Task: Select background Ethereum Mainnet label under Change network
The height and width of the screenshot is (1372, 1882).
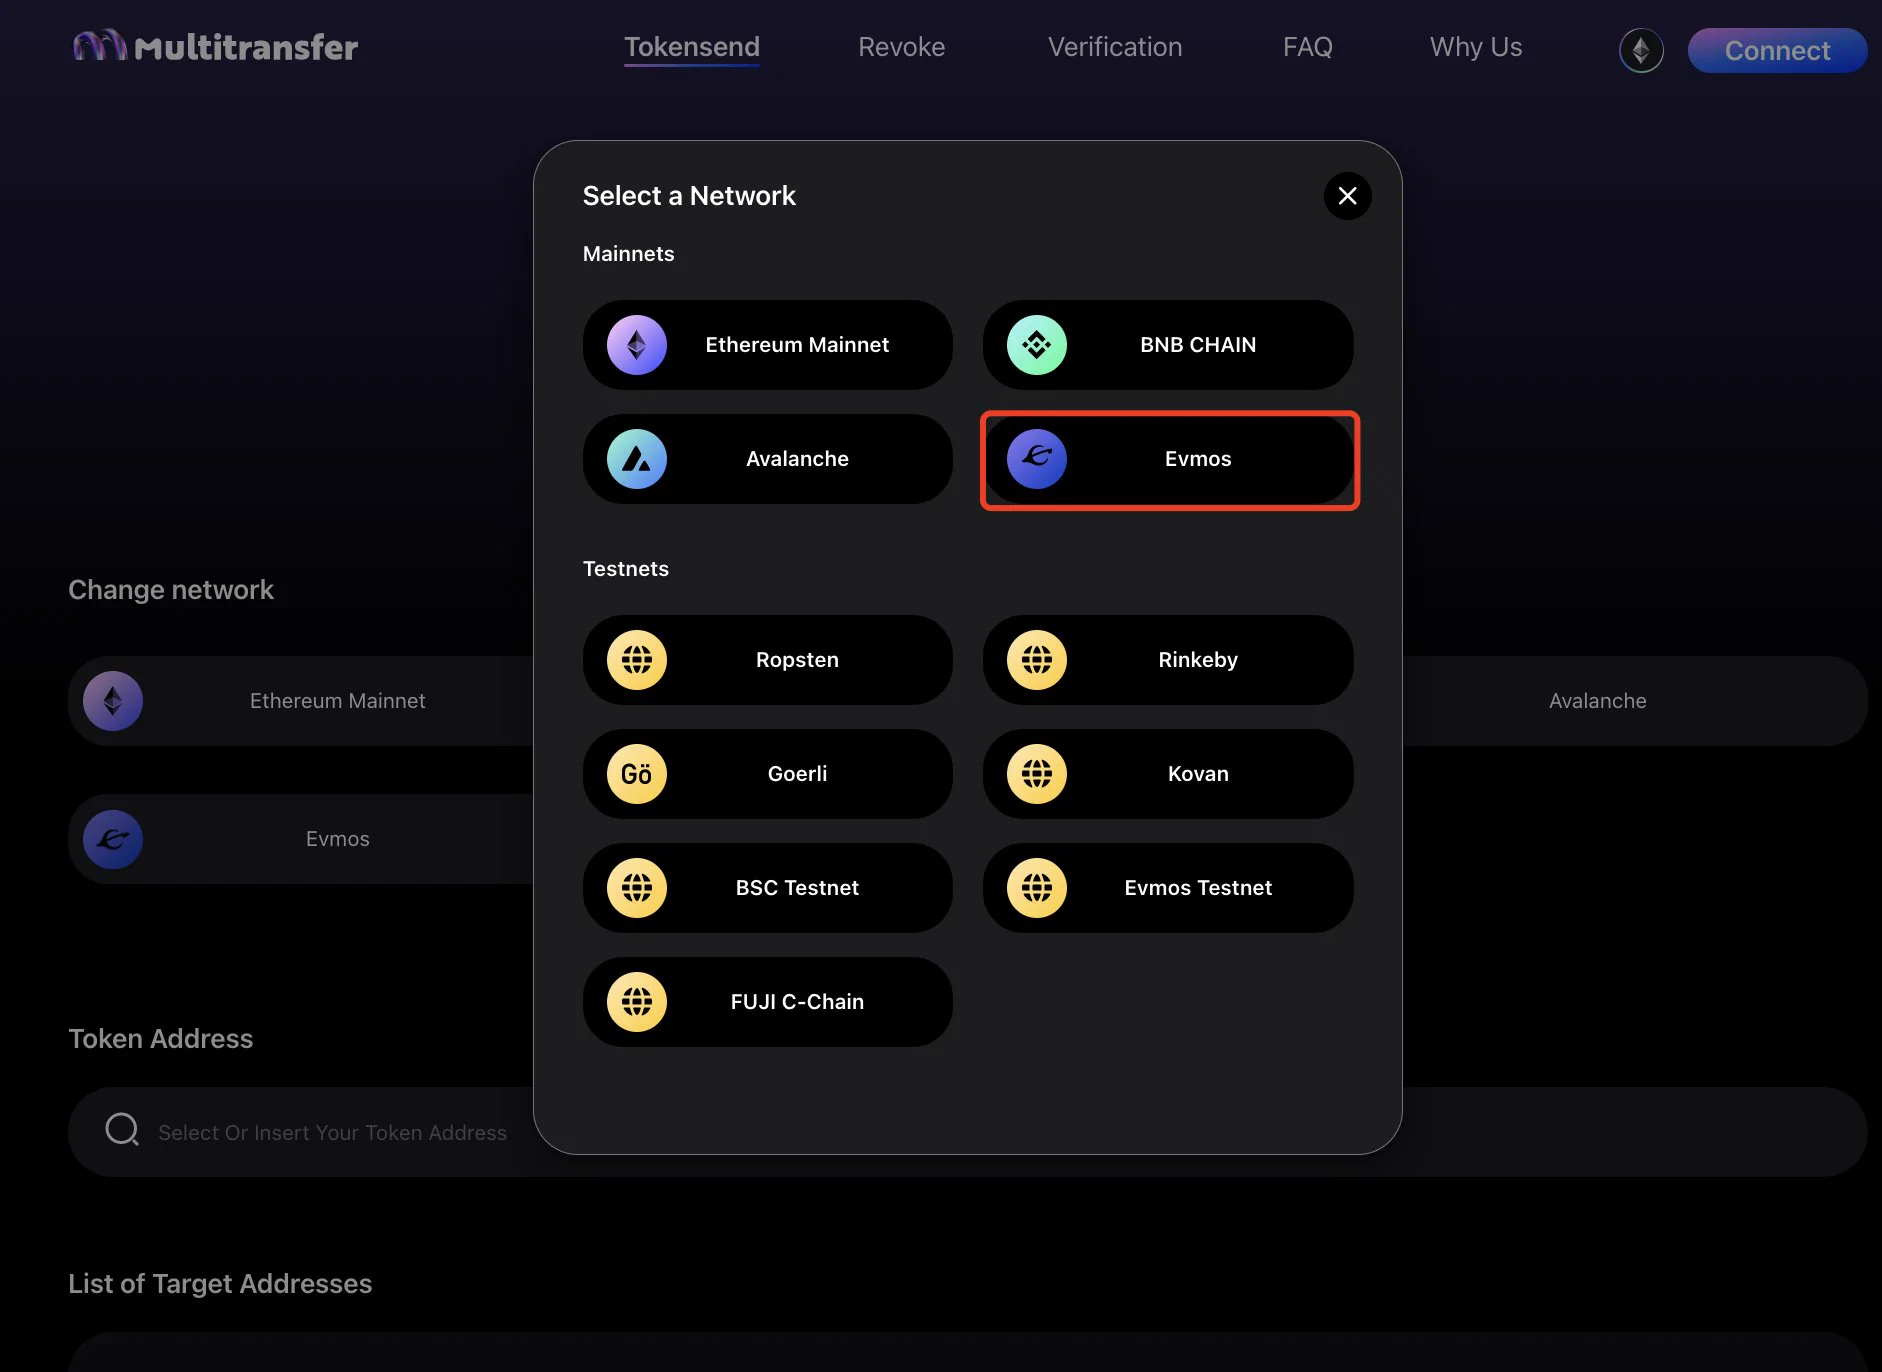Action: pyautogui.click(x=337, y=701)
